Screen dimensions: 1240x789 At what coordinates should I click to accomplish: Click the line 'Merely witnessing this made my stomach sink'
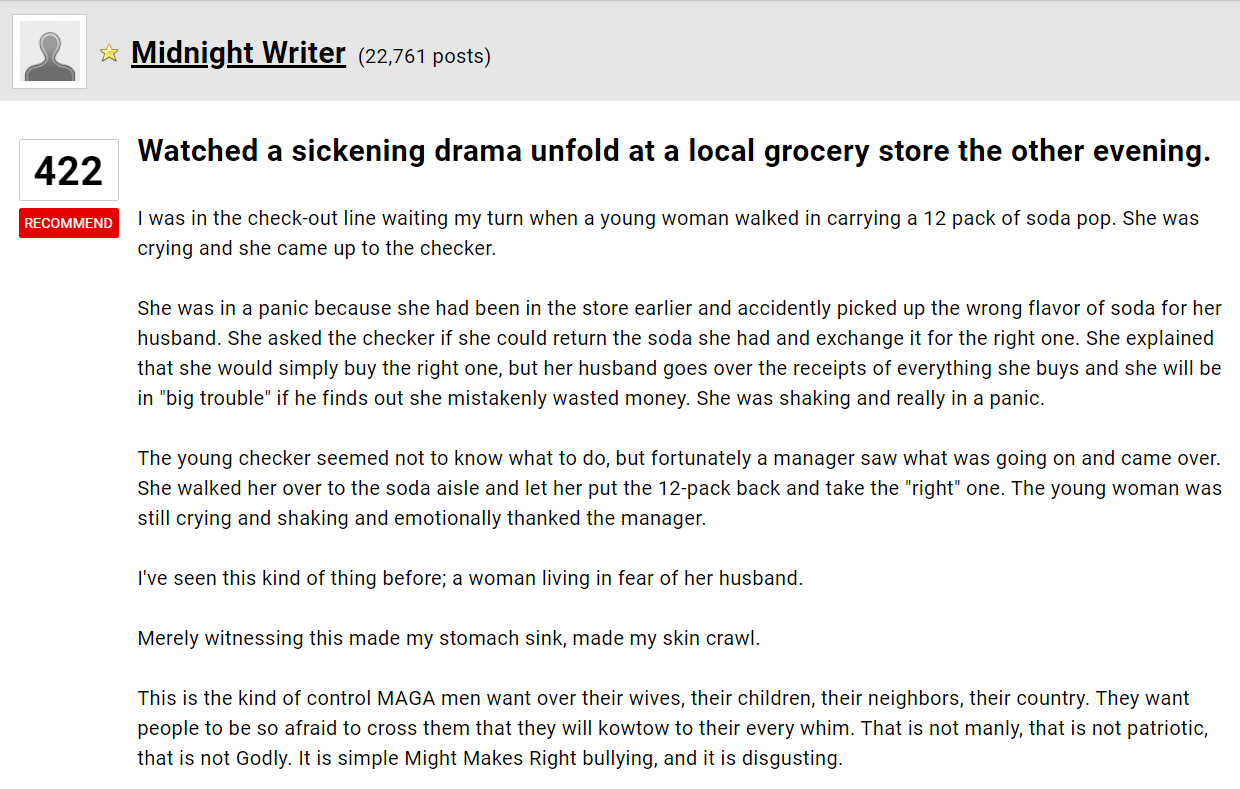(449, 638)
